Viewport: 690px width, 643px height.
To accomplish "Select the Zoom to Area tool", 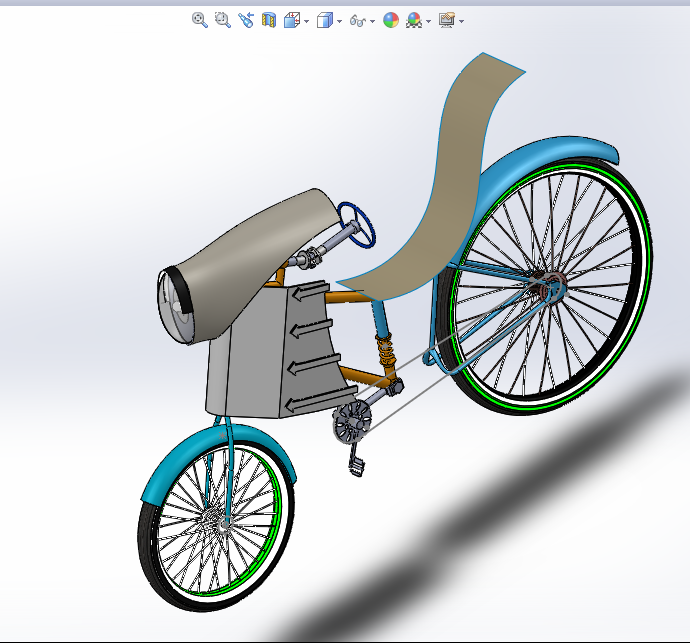I will (x=223, y=20).
